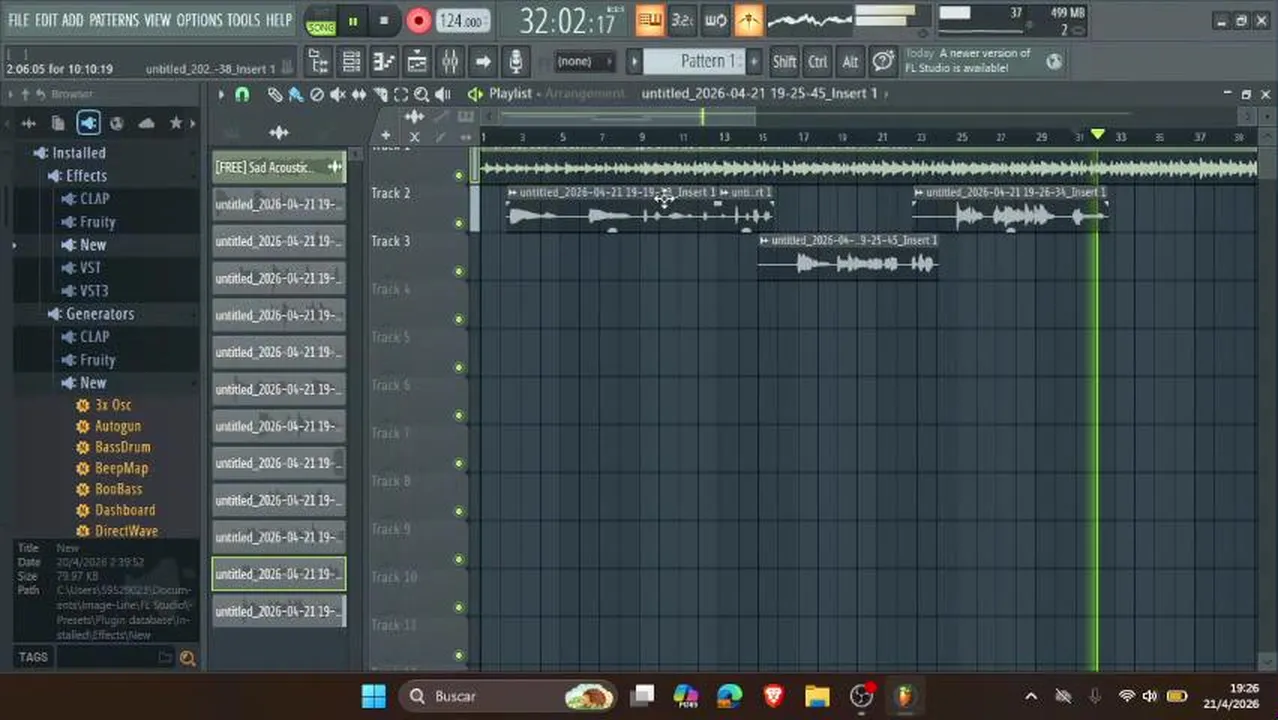
Task: Stop playback with the stop button
Action: (x=384, y=21)
